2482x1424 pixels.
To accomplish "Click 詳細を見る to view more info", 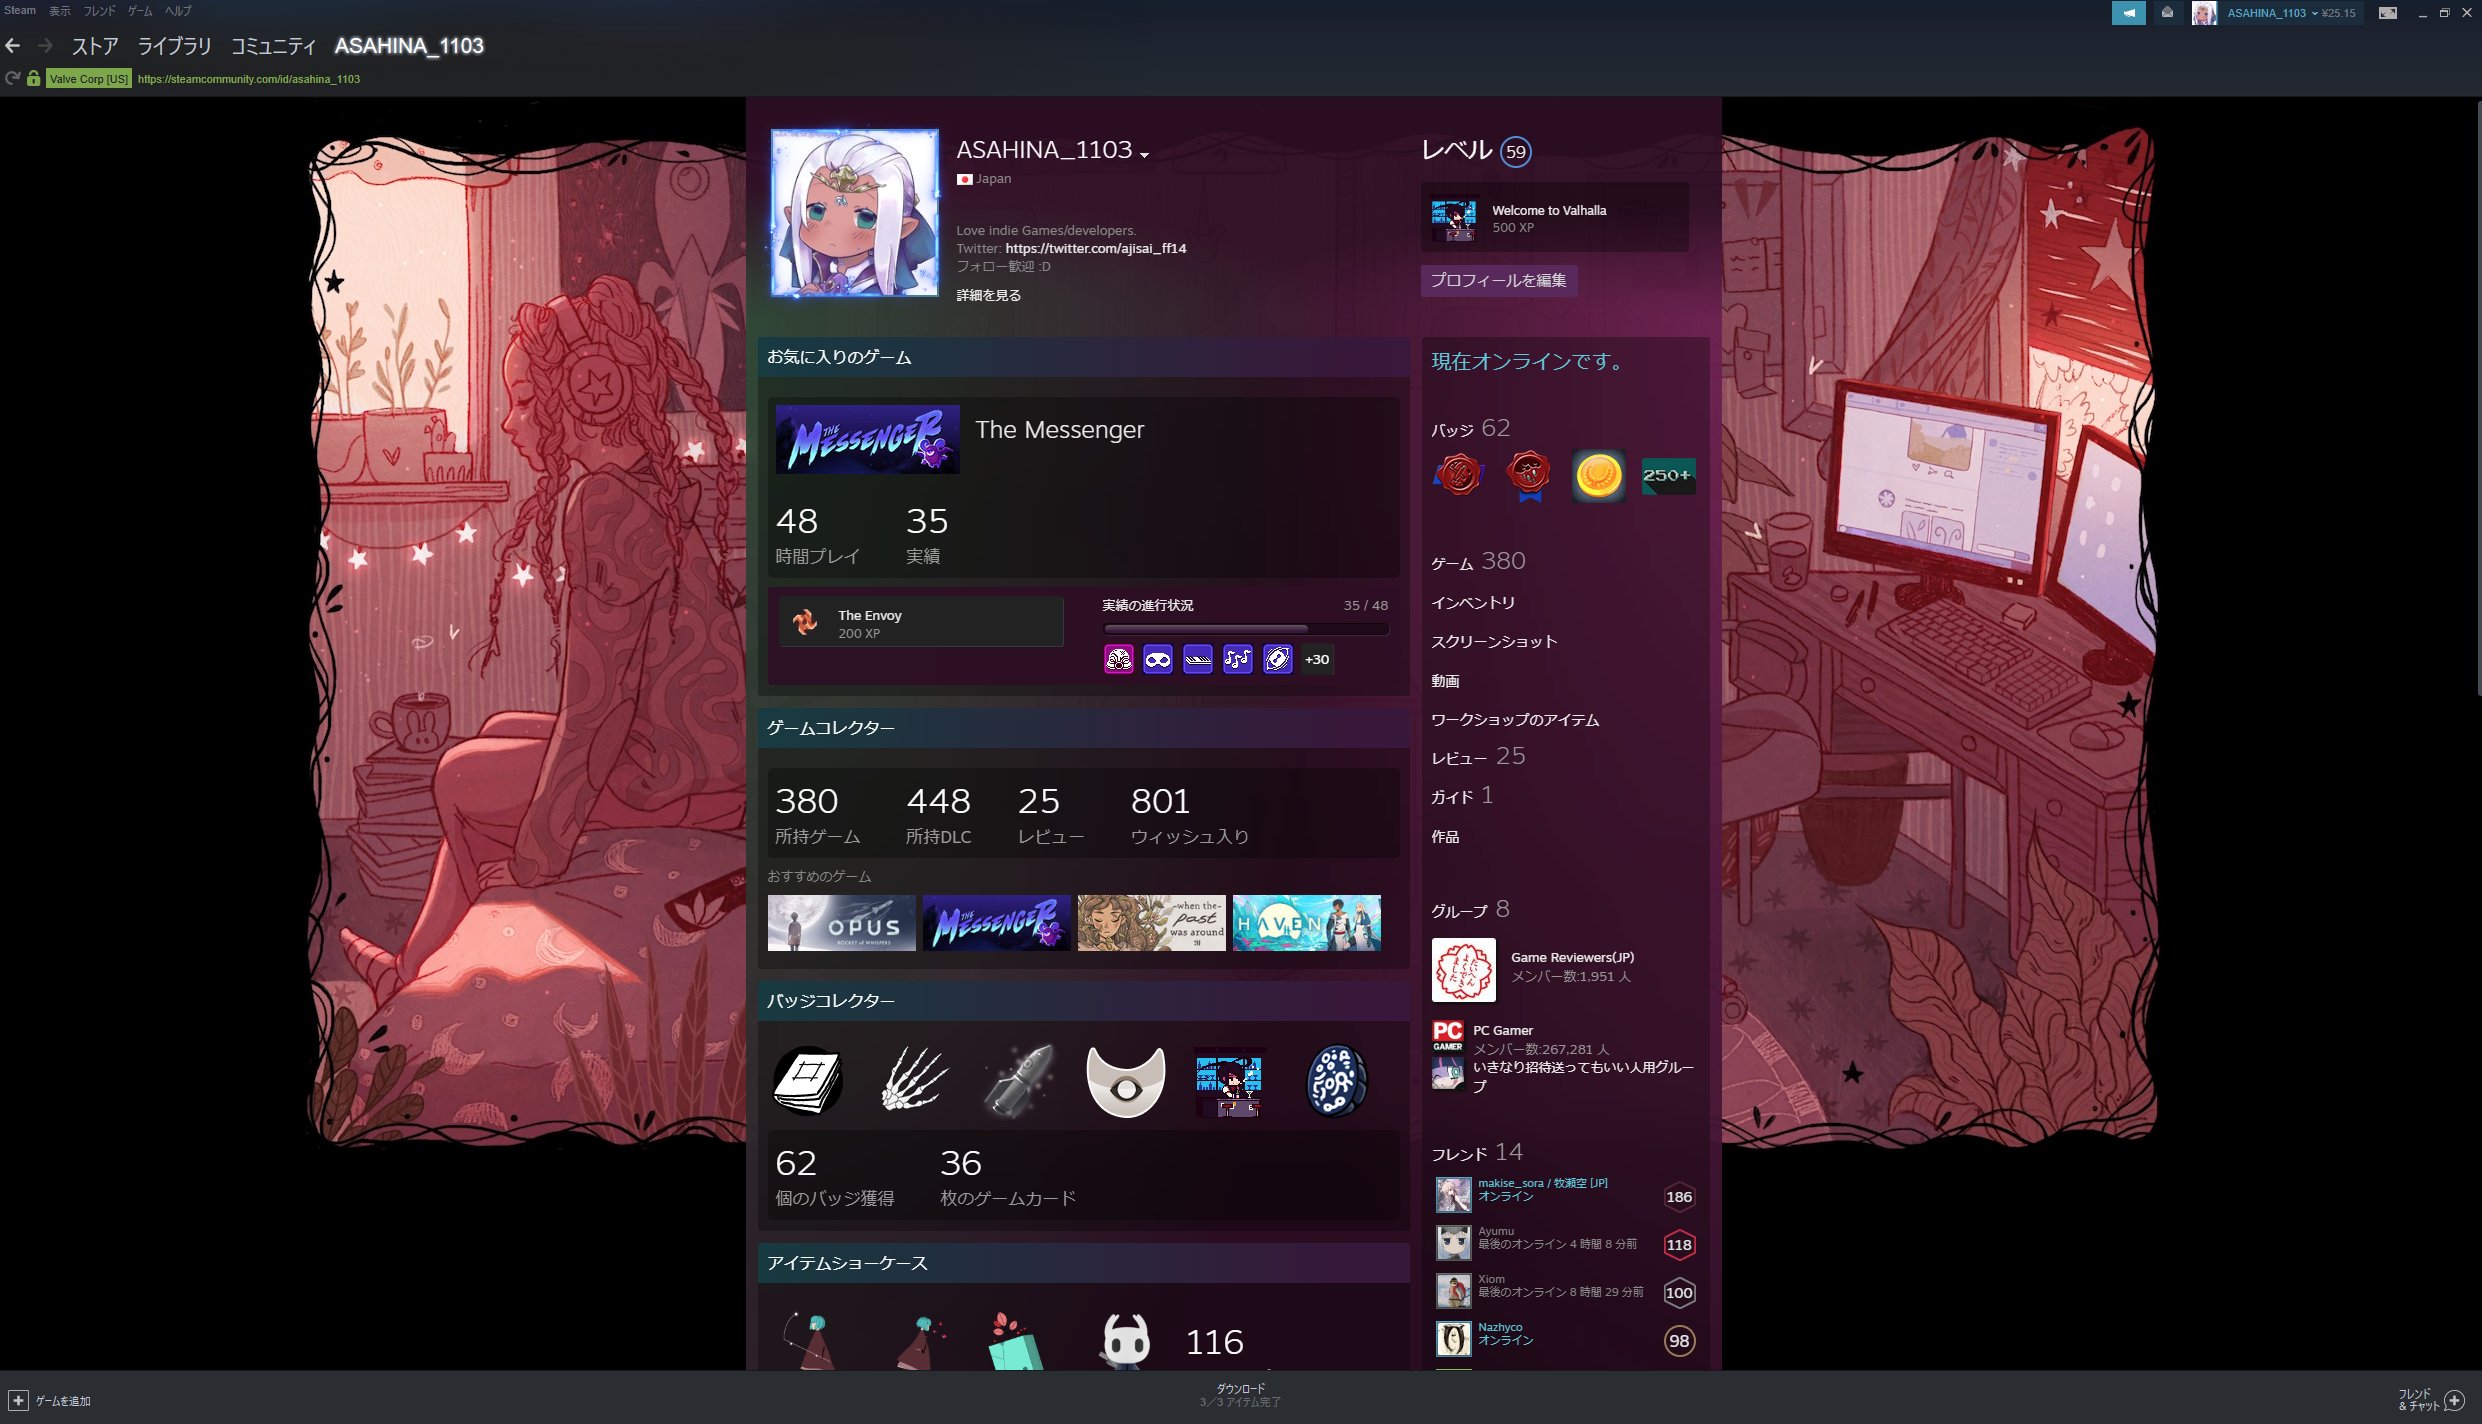I will 988,295.
